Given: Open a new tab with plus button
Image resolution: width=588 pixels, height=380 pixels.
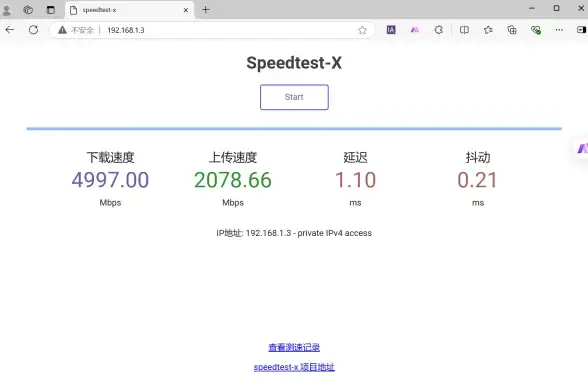Looking at the screenshot, I should (206, 10).
